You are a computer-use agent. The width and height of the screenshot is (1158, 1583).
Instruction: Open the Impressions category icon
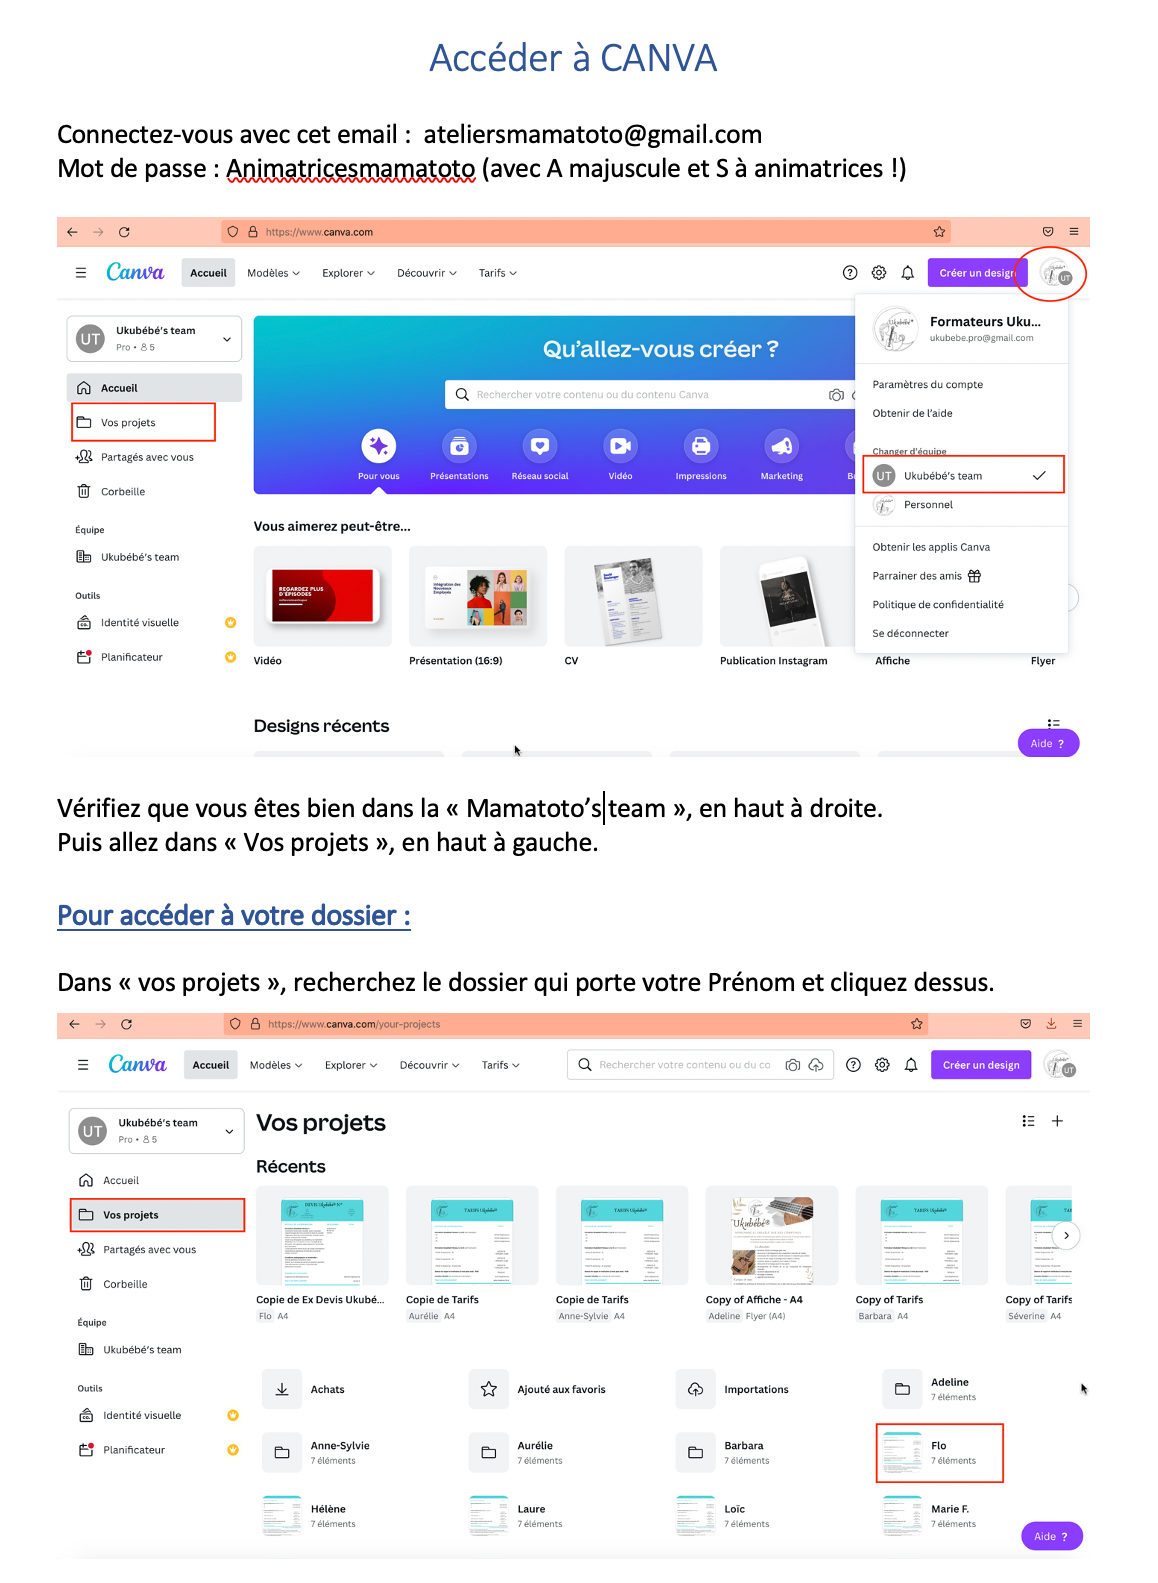click(x=701, y=446)
